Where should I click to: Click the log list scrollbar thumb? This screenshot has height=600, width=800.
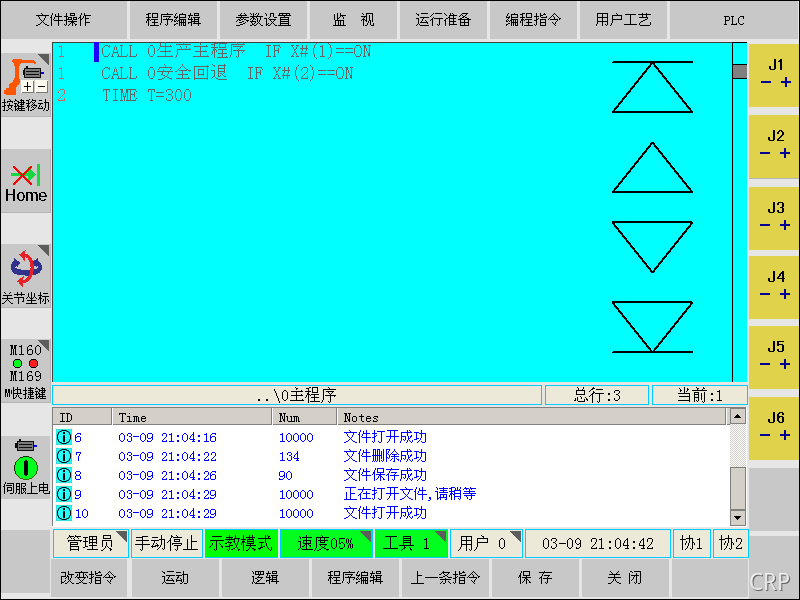pos(737,488)
